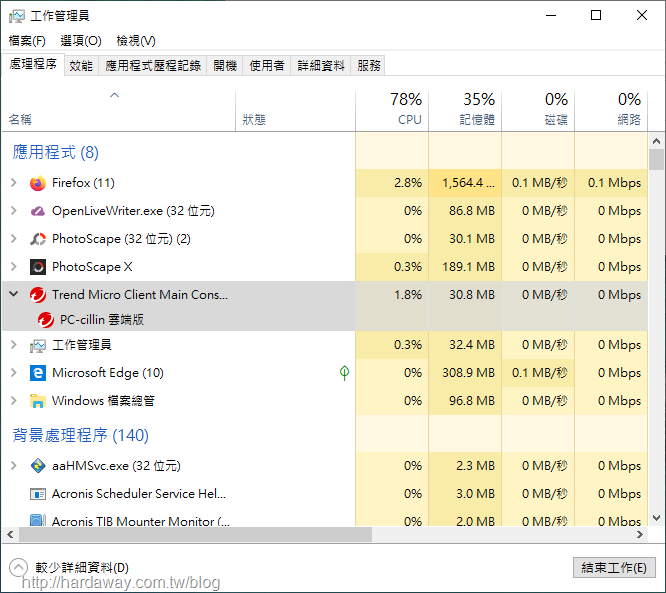Open the 檢視(V) menu

point(136,41)
